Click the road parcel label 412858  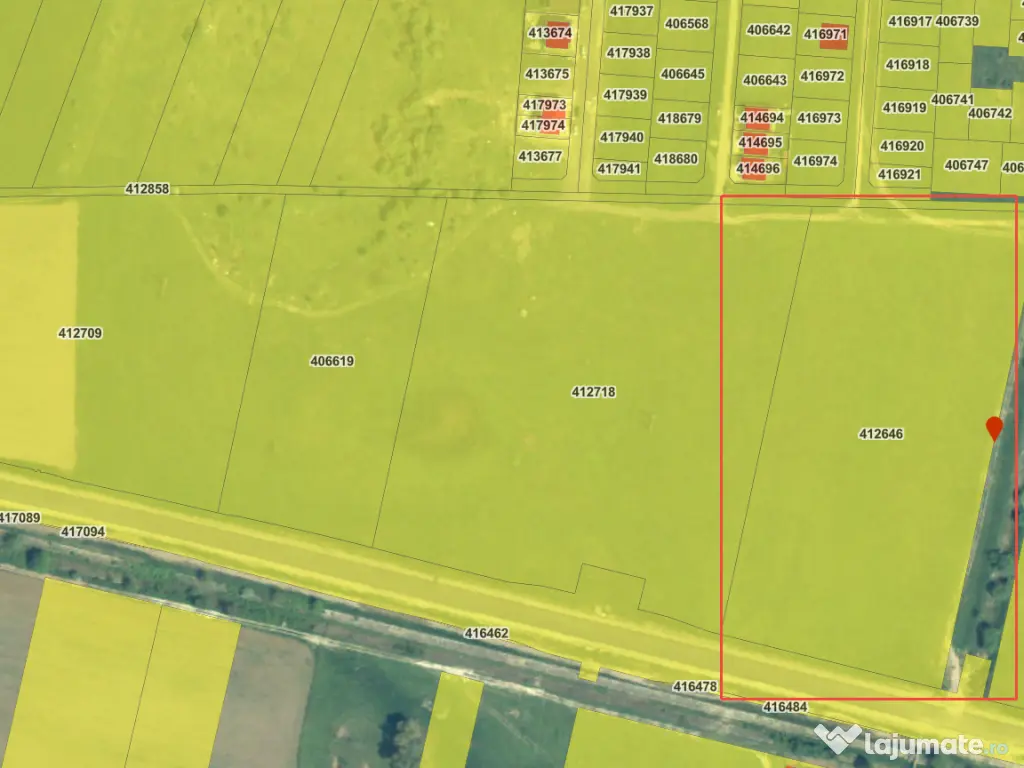pyautogui.click(x=147, y=188)
